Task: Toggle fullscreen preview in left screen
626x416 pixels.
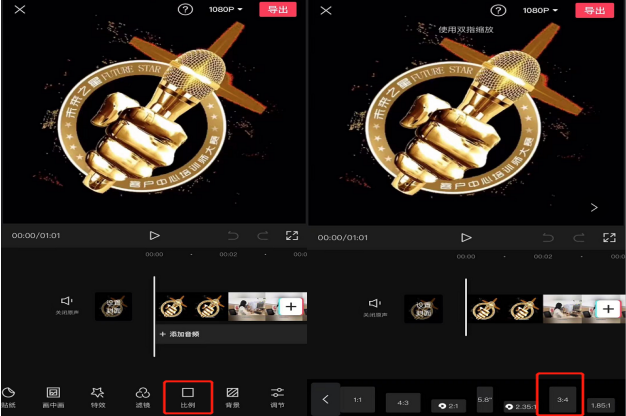Action: pyautogui.click(x=292, y=236)
